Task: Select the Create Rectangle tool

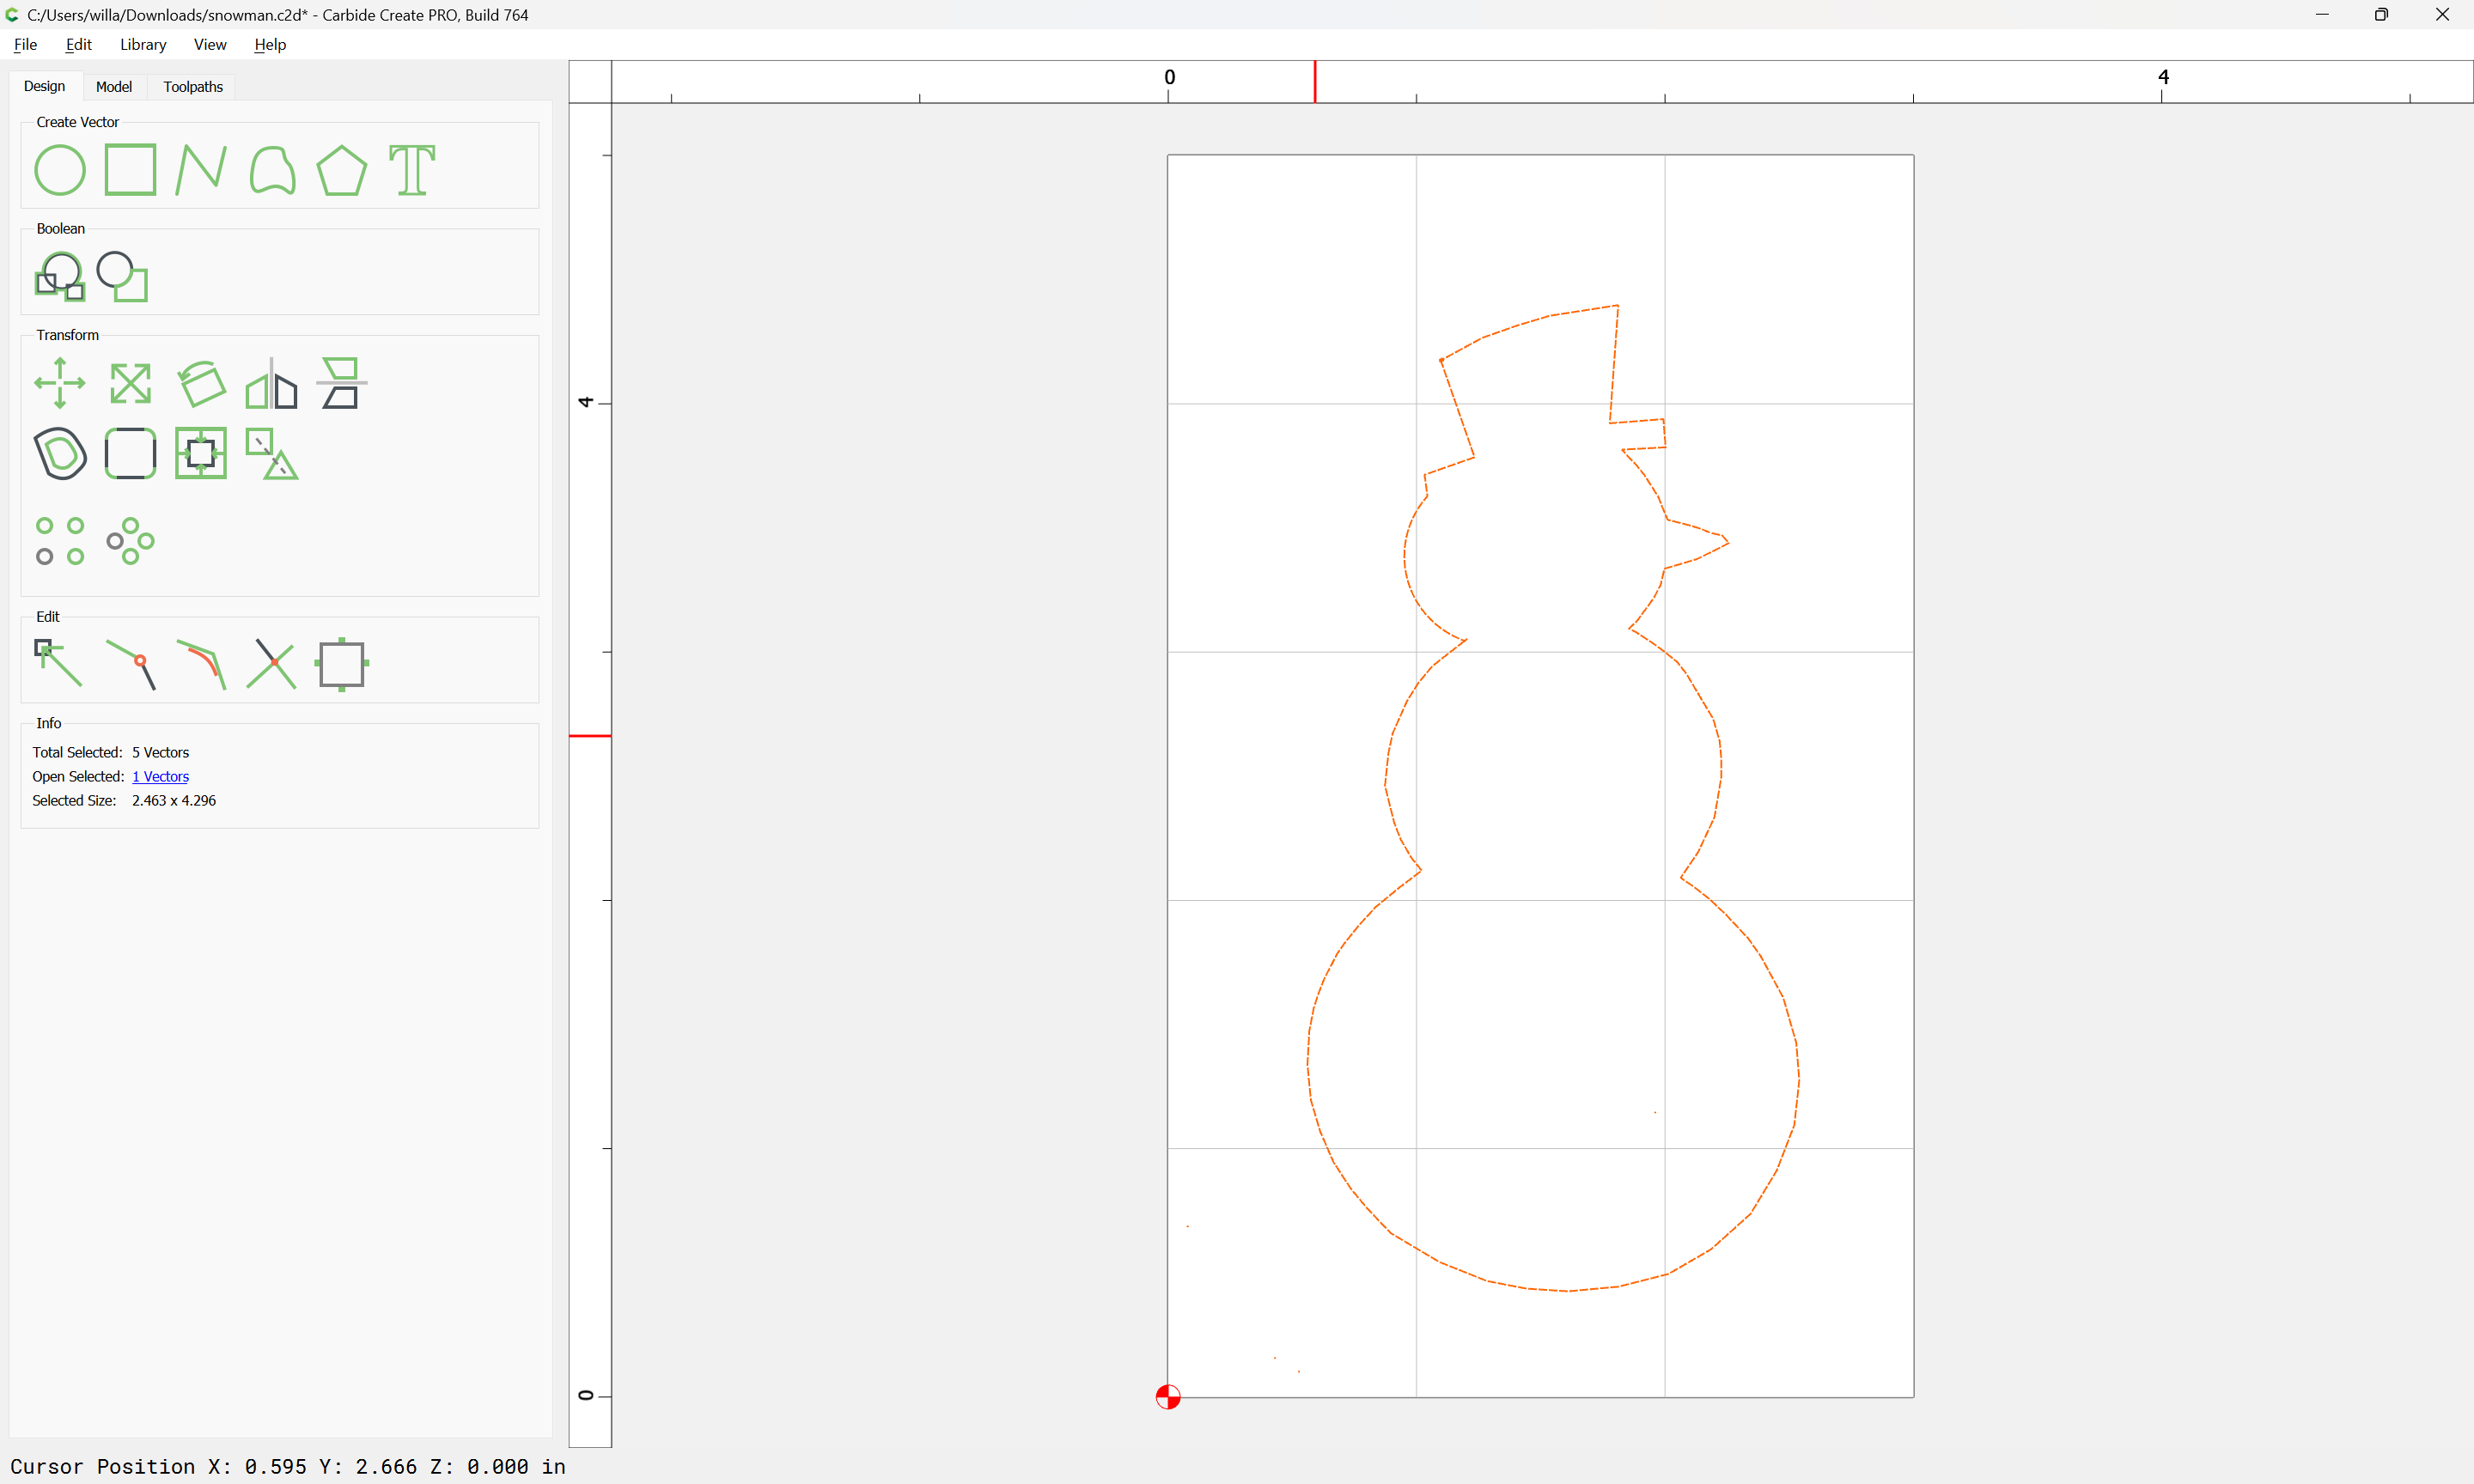Action: 130,170
